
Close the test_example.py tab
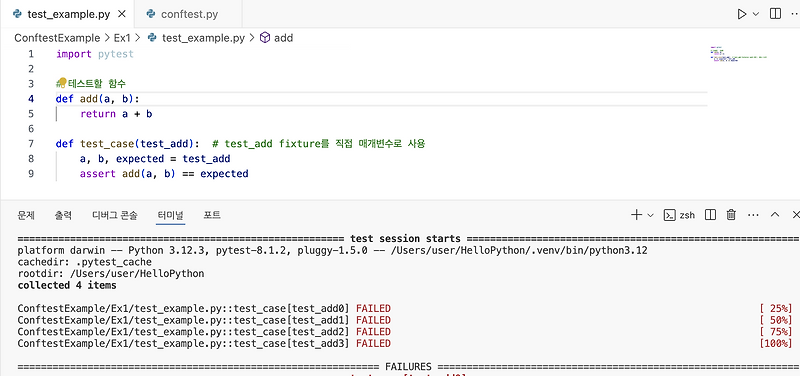[121, 14]
